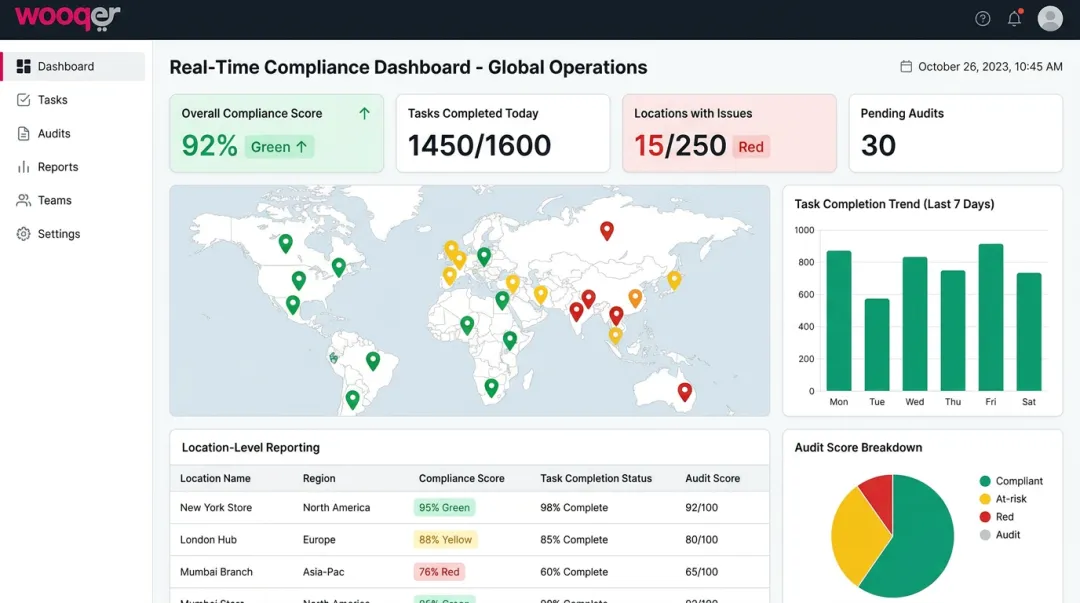Image resolution: width=1080 pixels, height=603 pixels.
Task: Click the Audit legend gray swatch
Action: (x=985, y=535)
